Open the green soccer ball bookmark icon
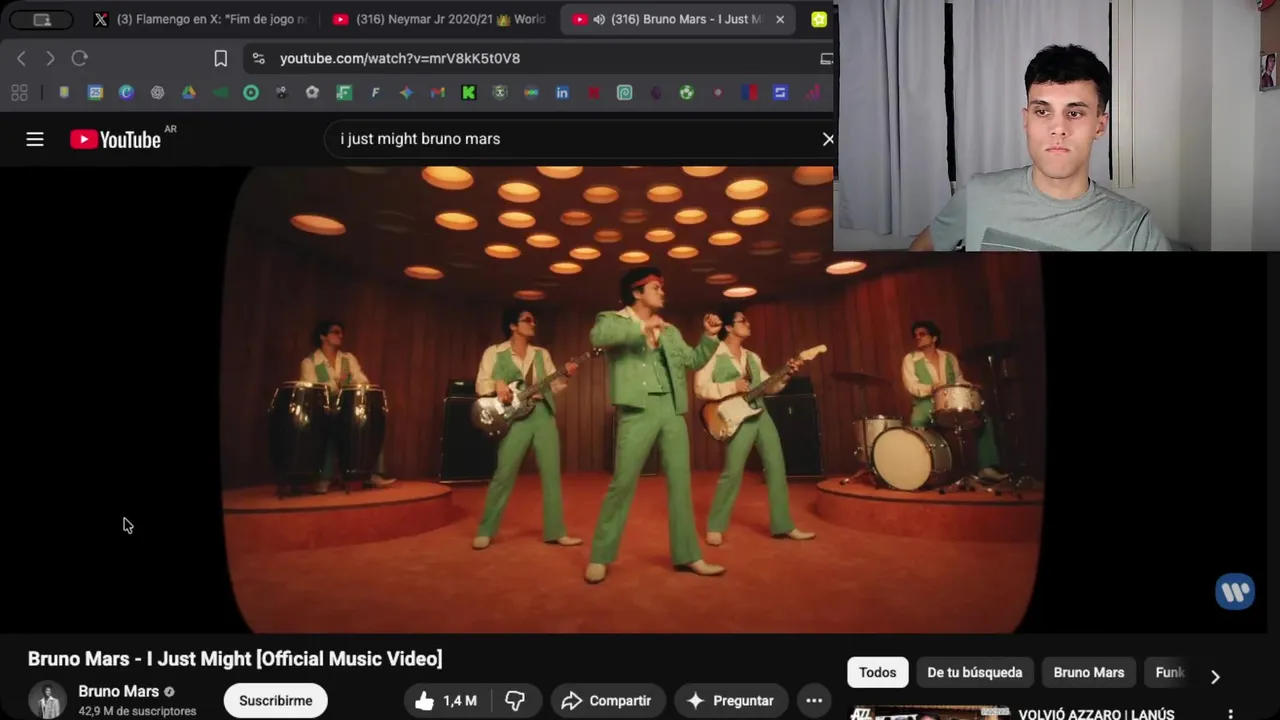Screen dimensions: 1280x720 (686, 93)
